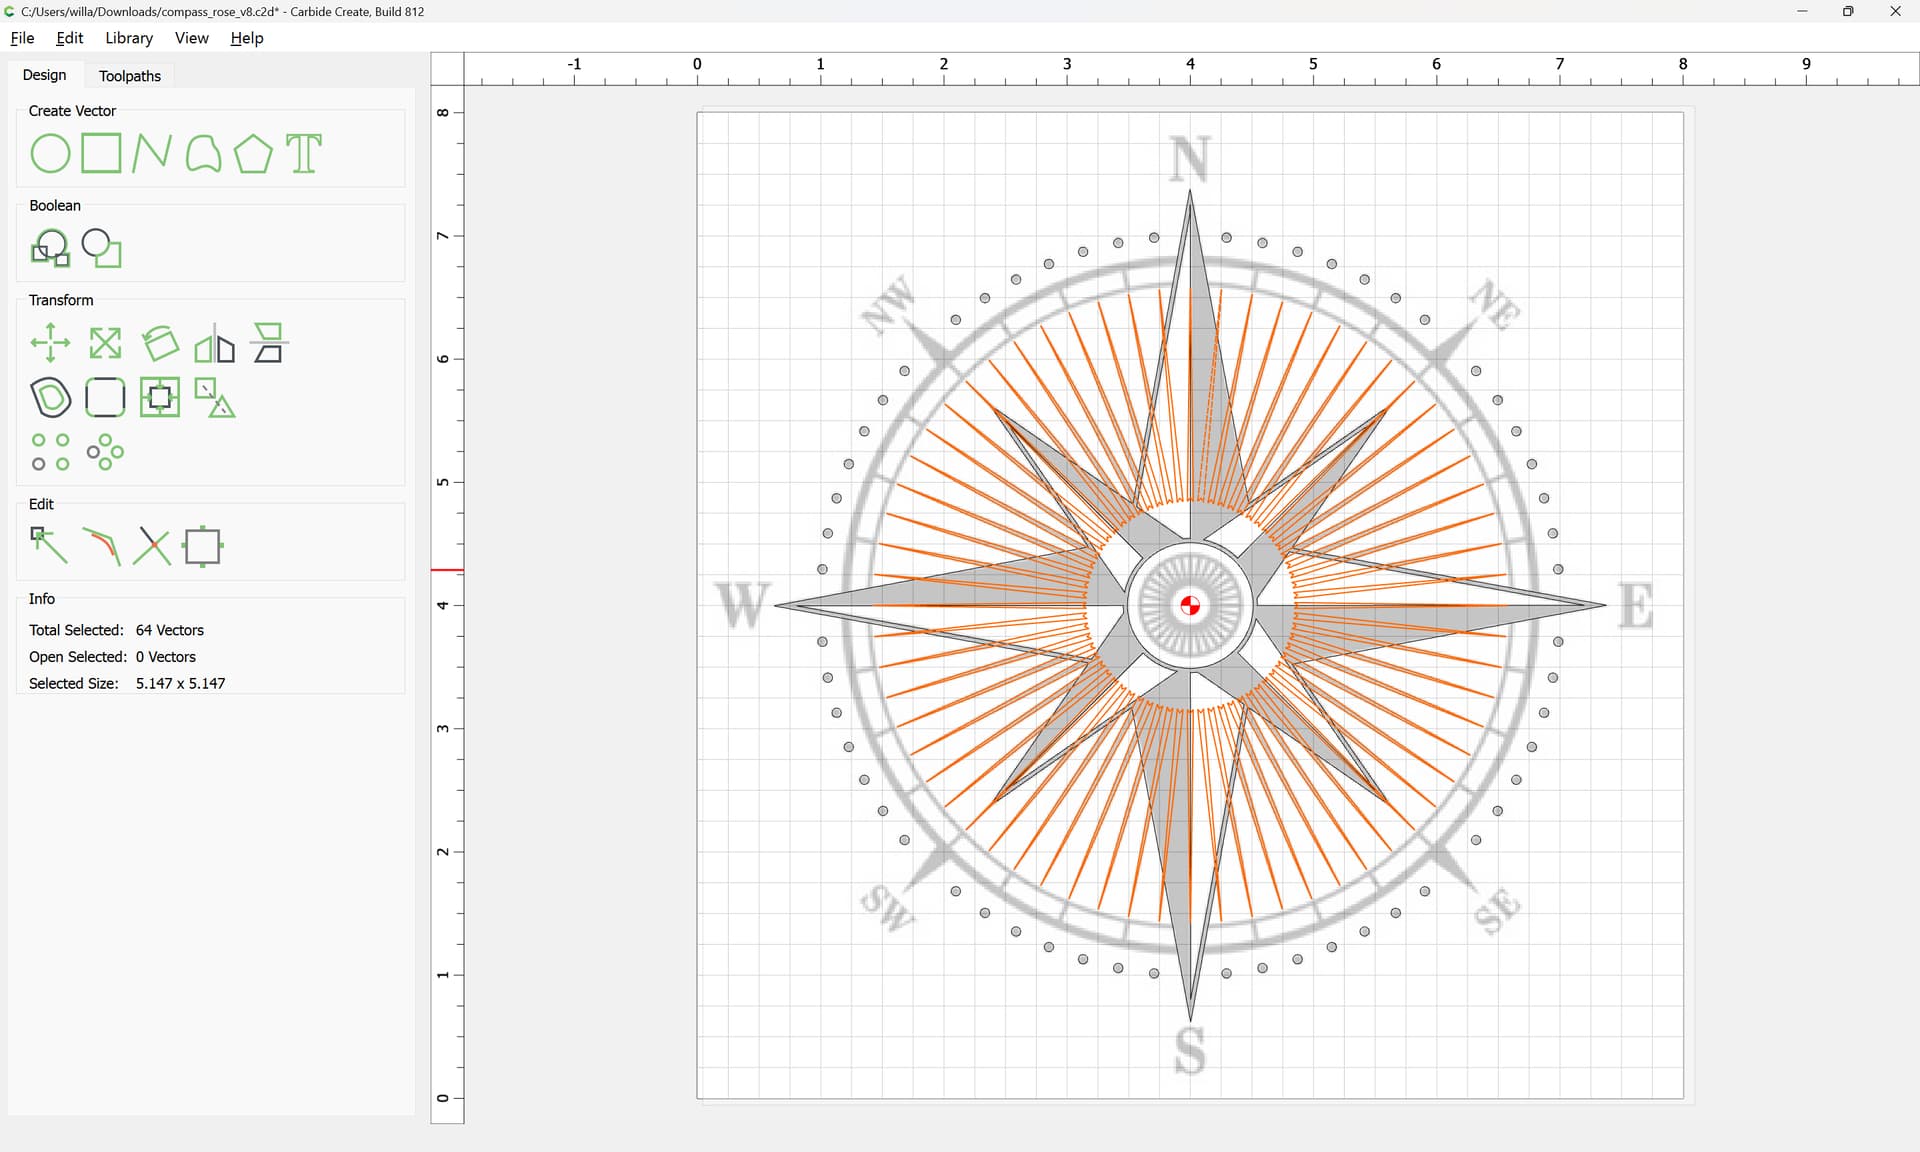Image resolution: width=1920 pixels, height=1152 pixels.
Task: Click the red center origin marker
Action: [x=1190, y=605]
